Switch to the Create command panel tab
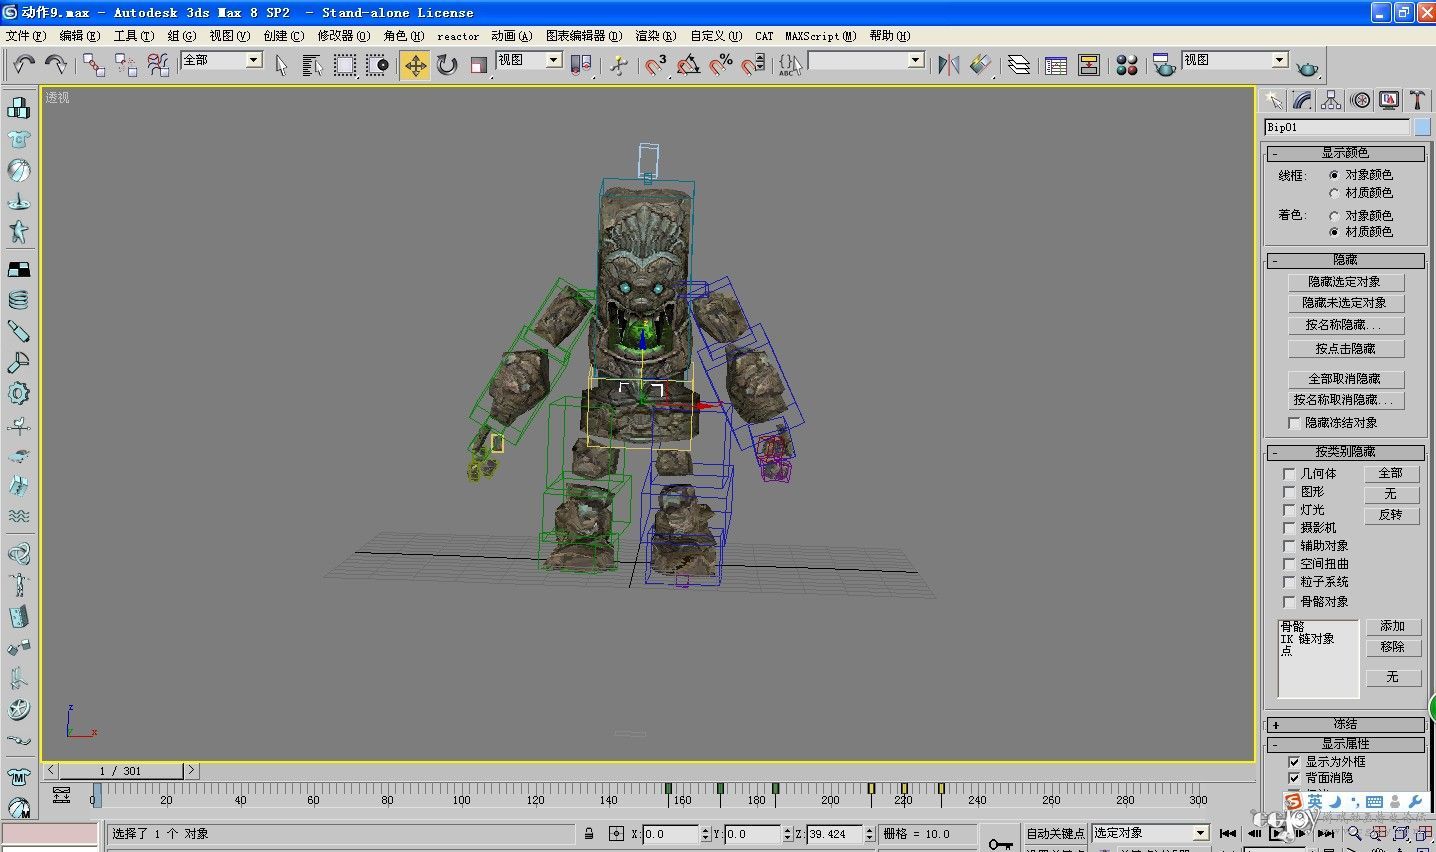The height and width of the screenshot is (852, 1436). click(1273, 100)
